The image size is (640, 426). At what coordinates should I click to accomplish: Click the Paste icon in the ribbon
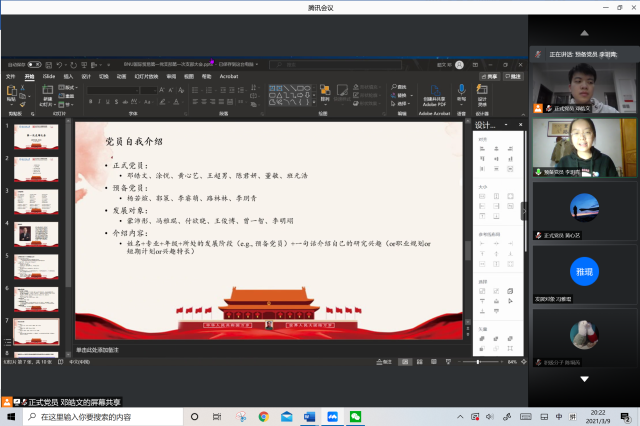point(11,94)
